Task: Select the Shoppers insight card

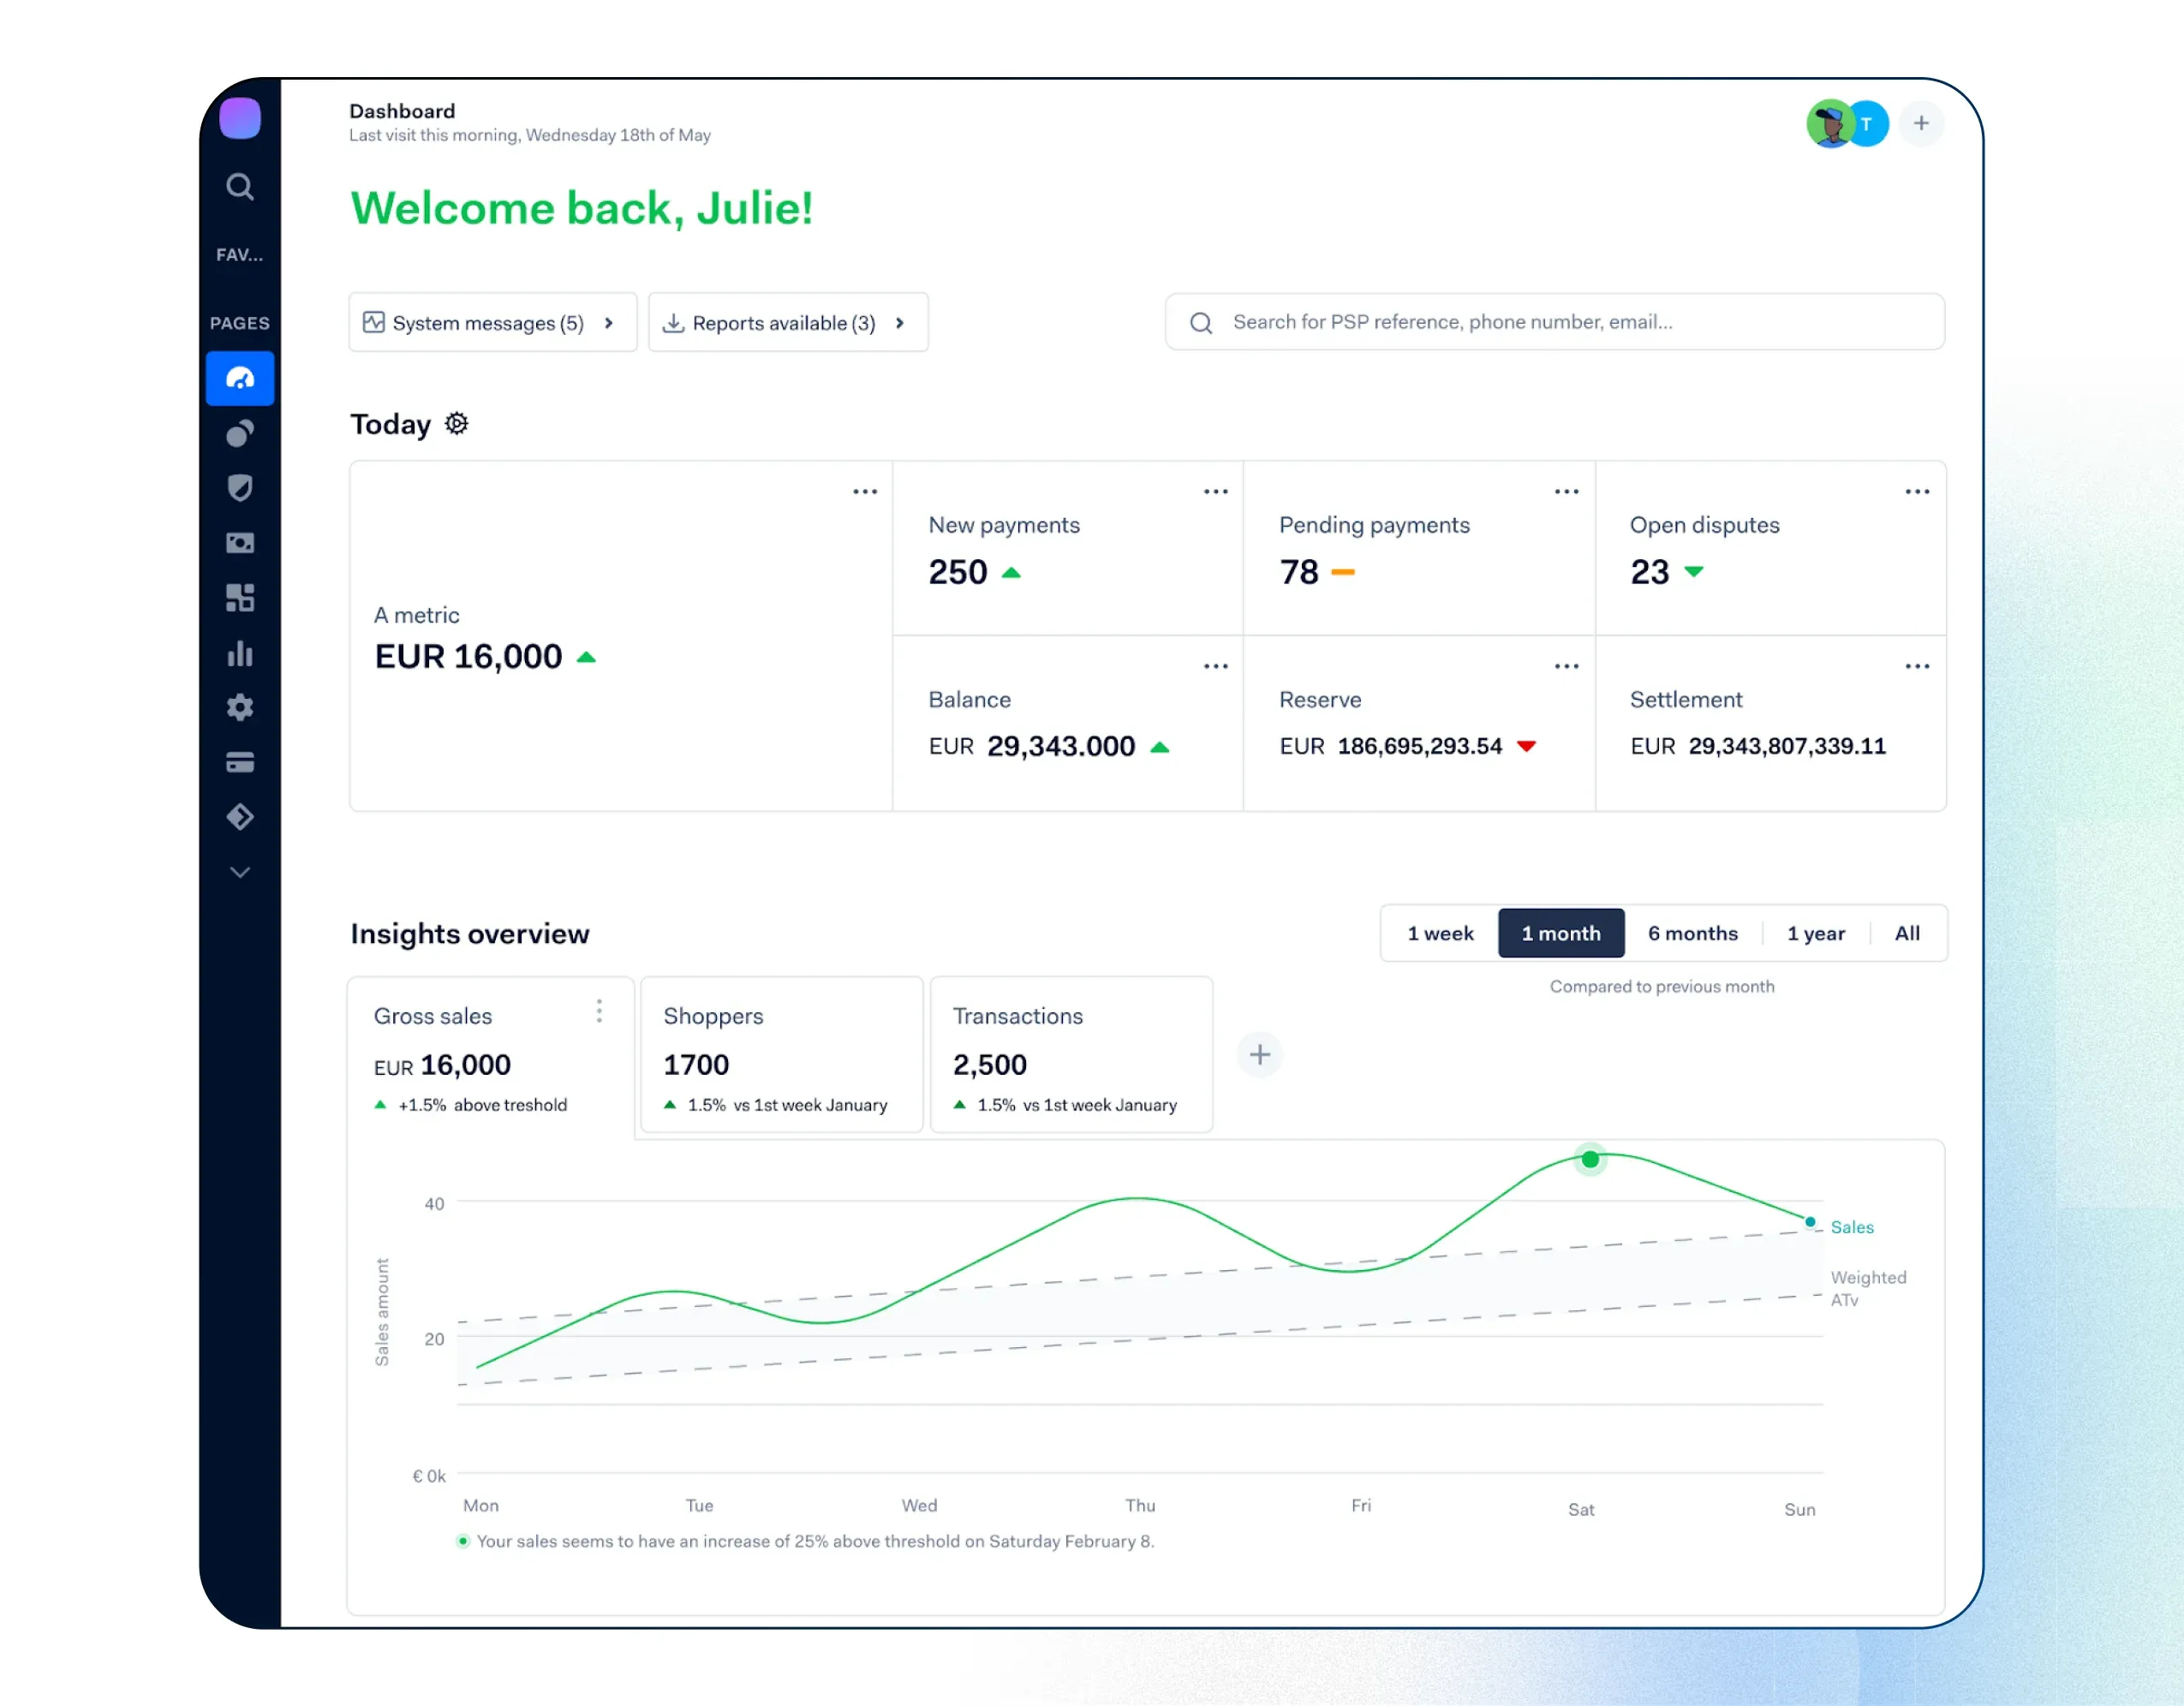Action: 781,1054
